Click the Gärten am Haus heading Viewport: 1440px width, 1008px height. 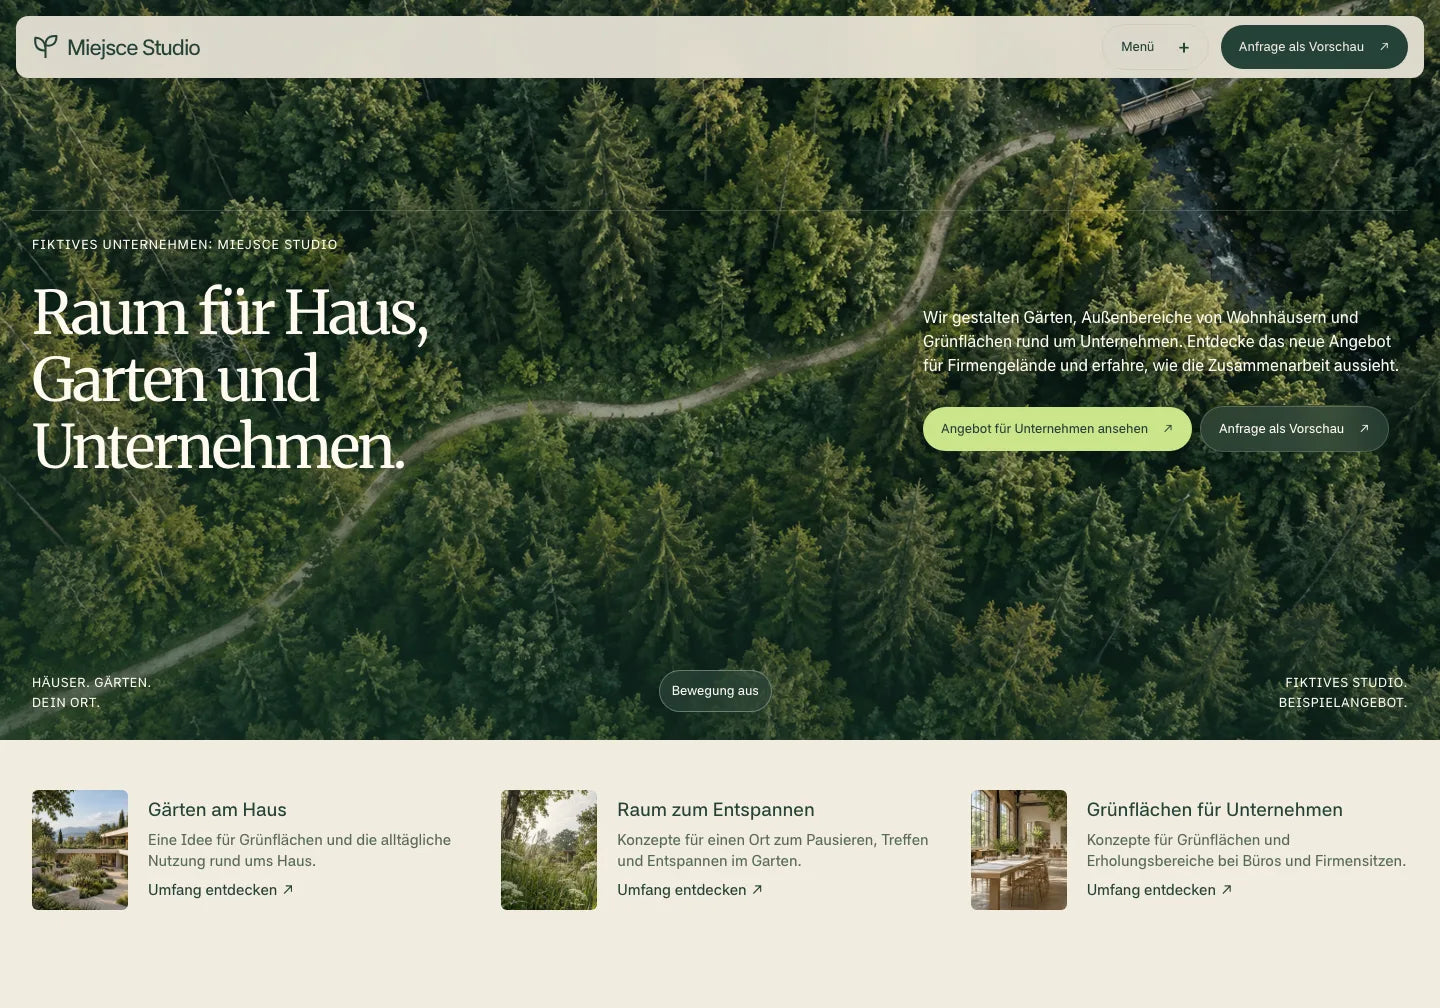coord(217,810)
